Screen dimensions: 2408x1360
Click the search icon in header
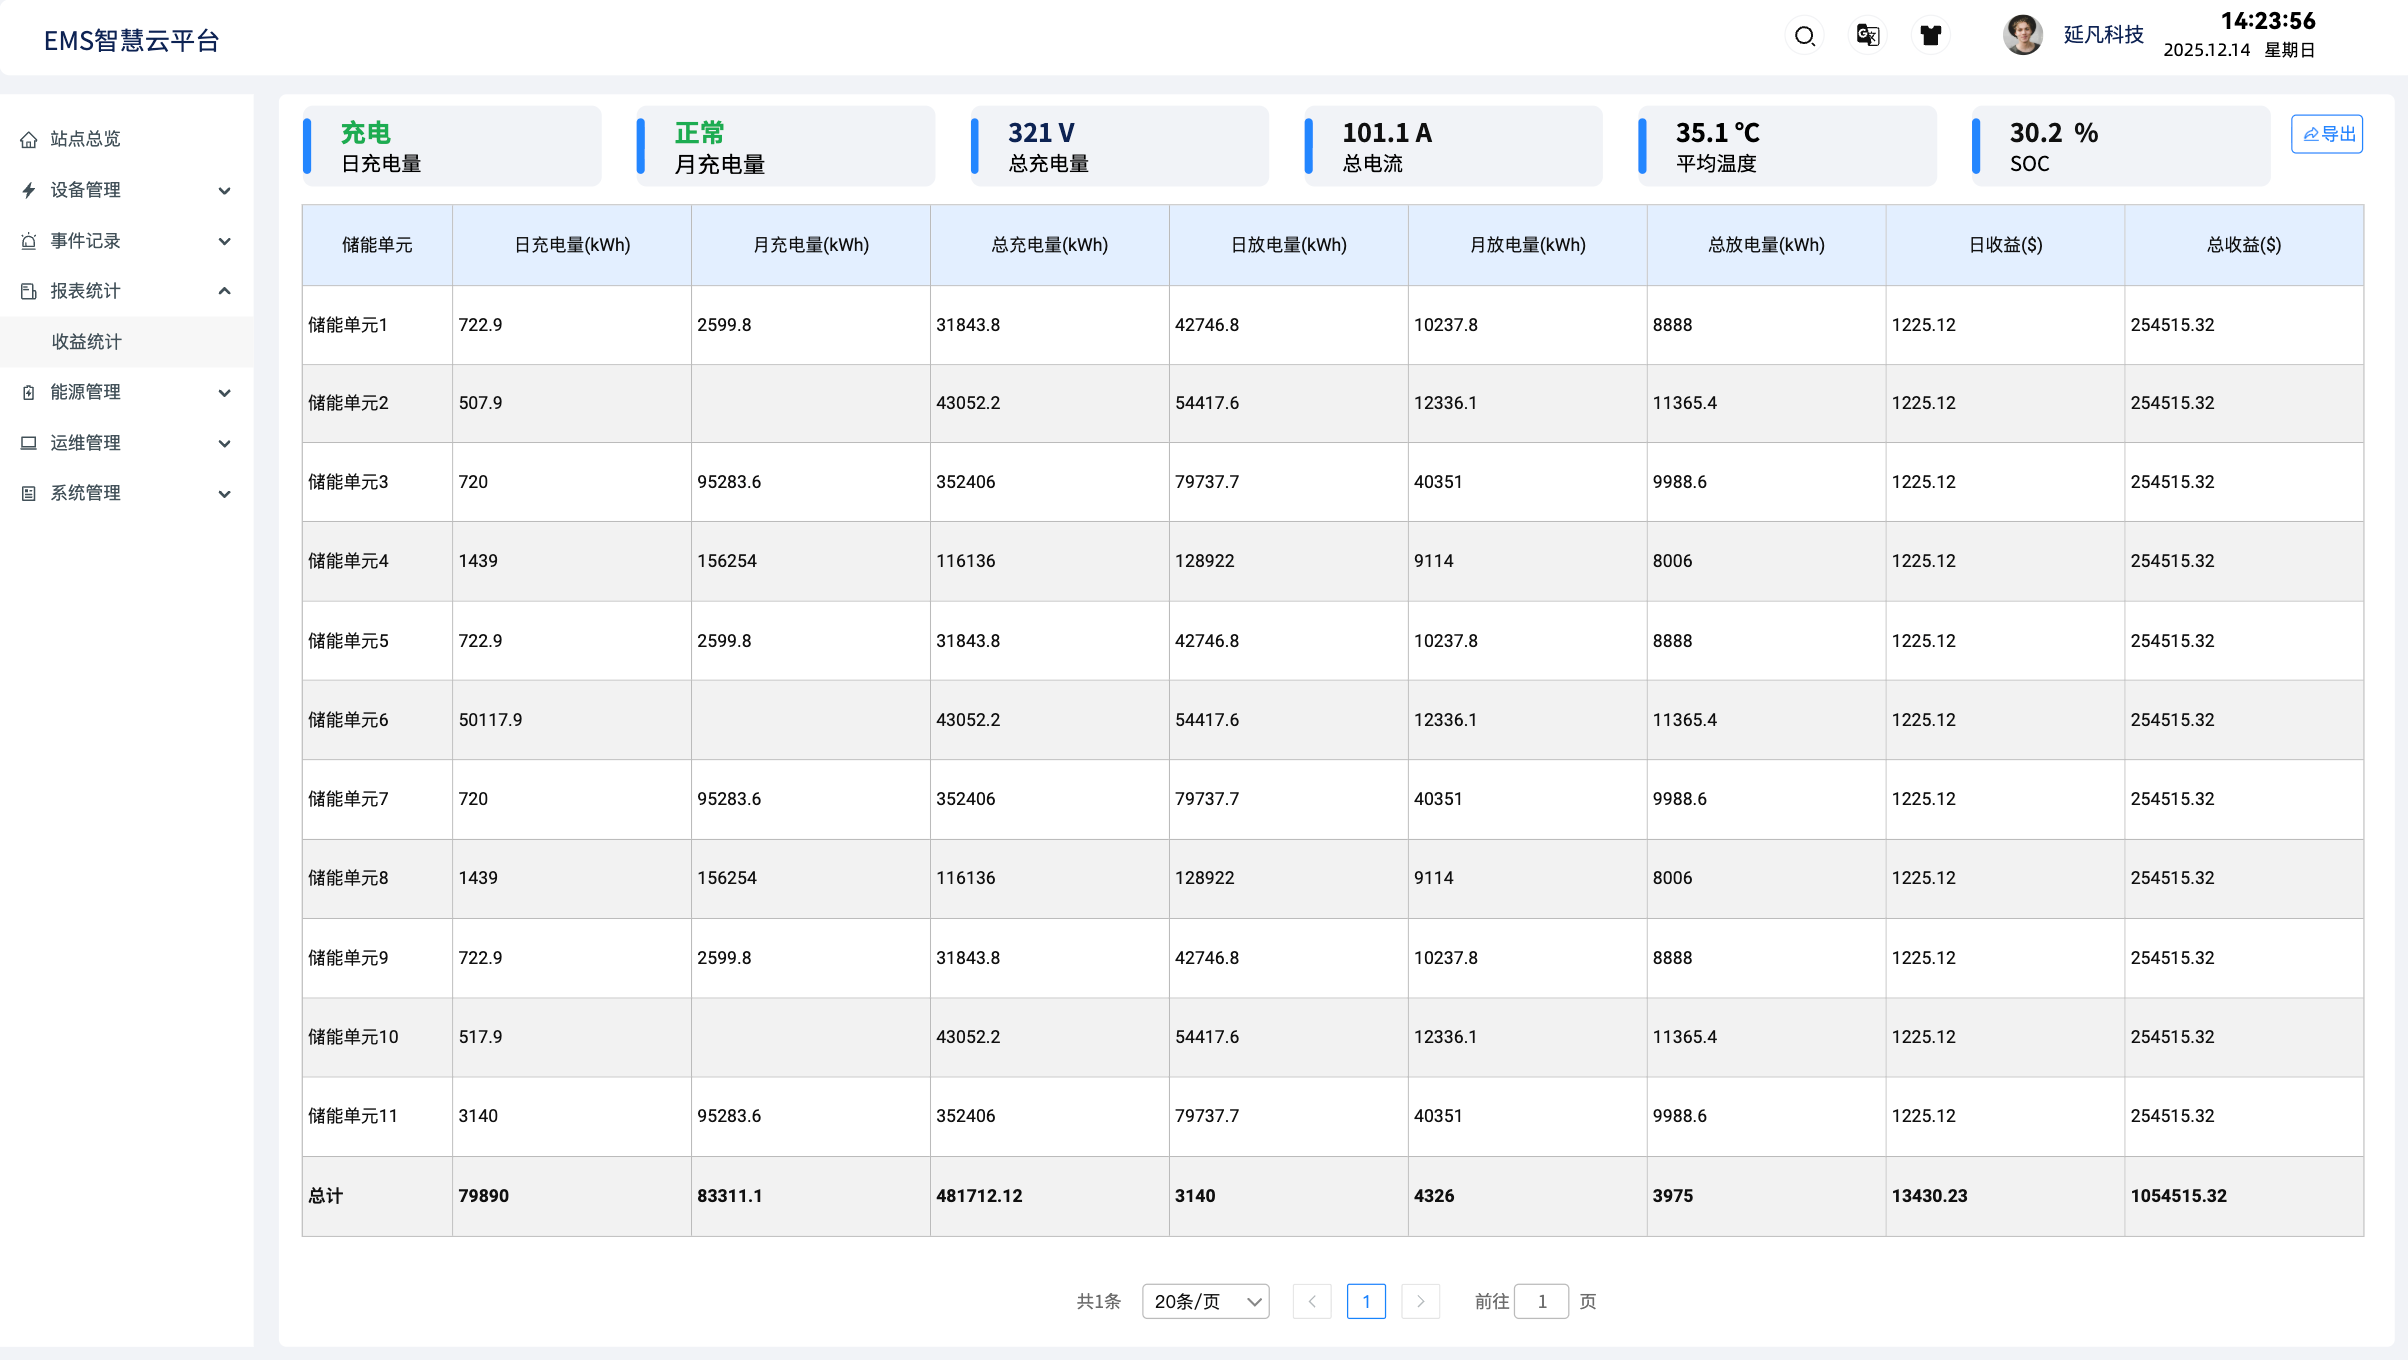(x=1804, y=37)
